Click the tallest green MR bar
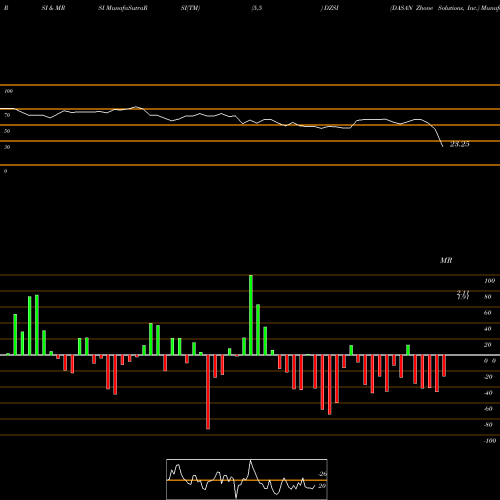Viewport: 500px width, 500px height. click(251, 315)
